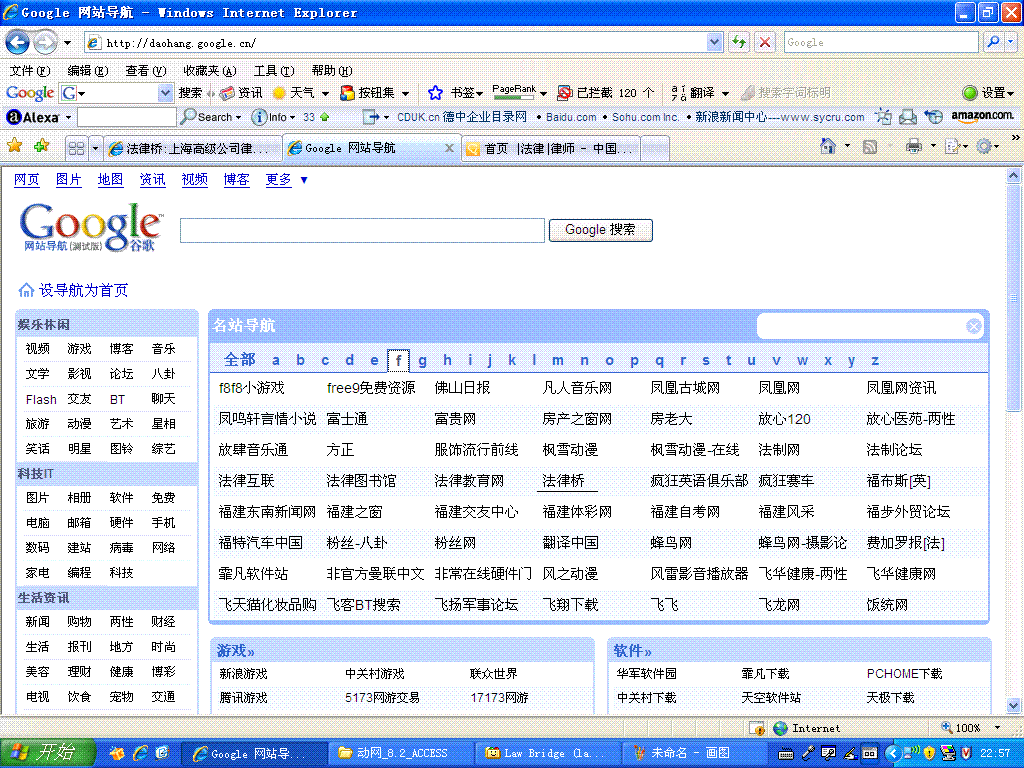This screenshot has height=768, width=1024.
Task: Click the 设导航为首页 link
Action: pyautogui.click(x=84, y=290)
